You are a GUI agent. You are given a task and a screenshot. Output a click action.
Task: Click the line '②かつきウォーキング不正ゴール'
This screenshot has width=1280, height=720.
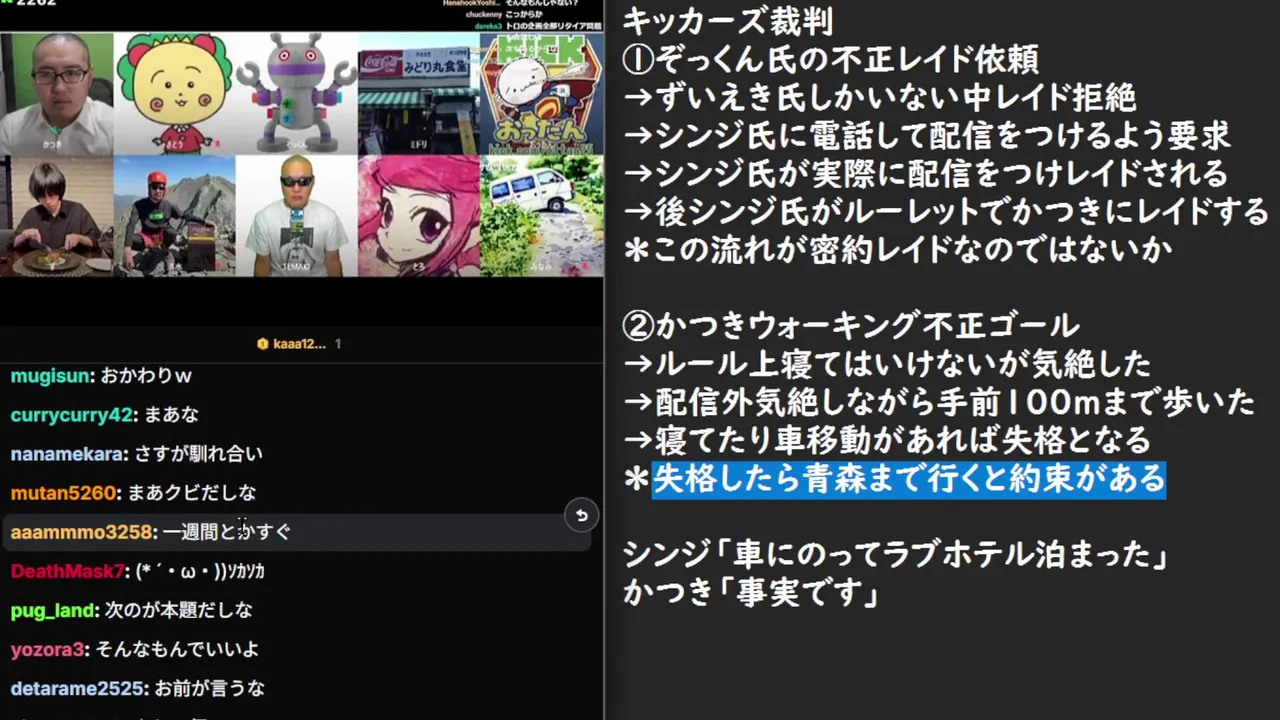[x=851, y=326]
